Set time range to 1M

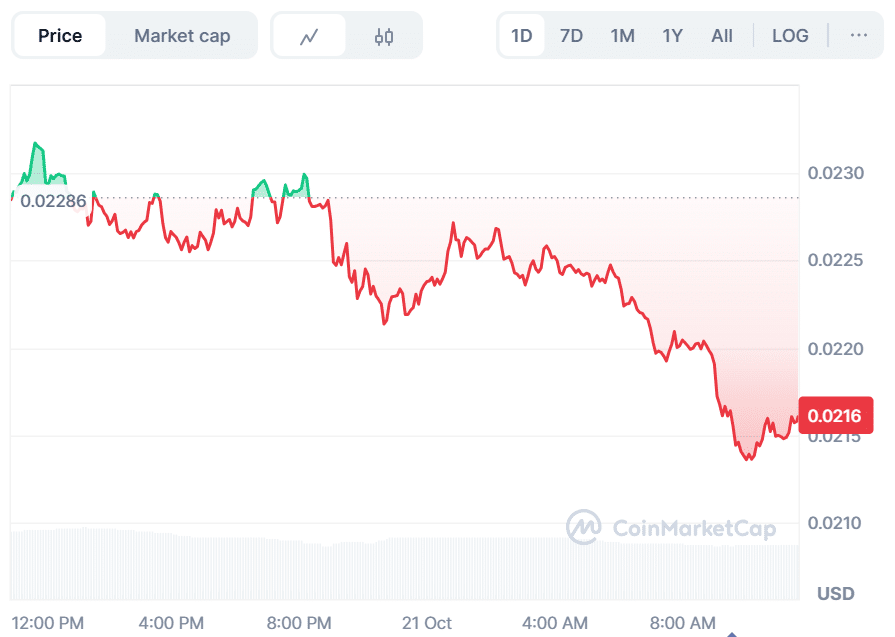tap(622, 36)
